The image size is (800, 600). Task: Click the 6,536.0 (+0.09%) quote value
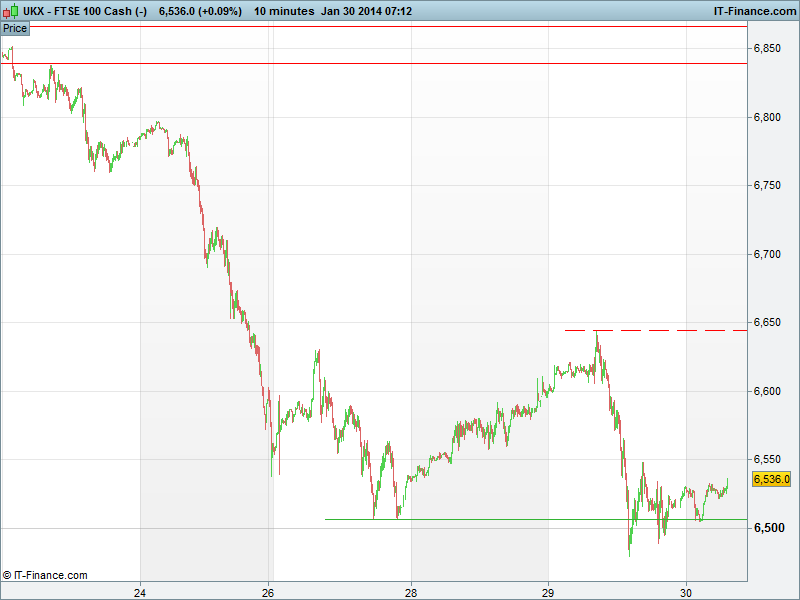click(200, 11)
